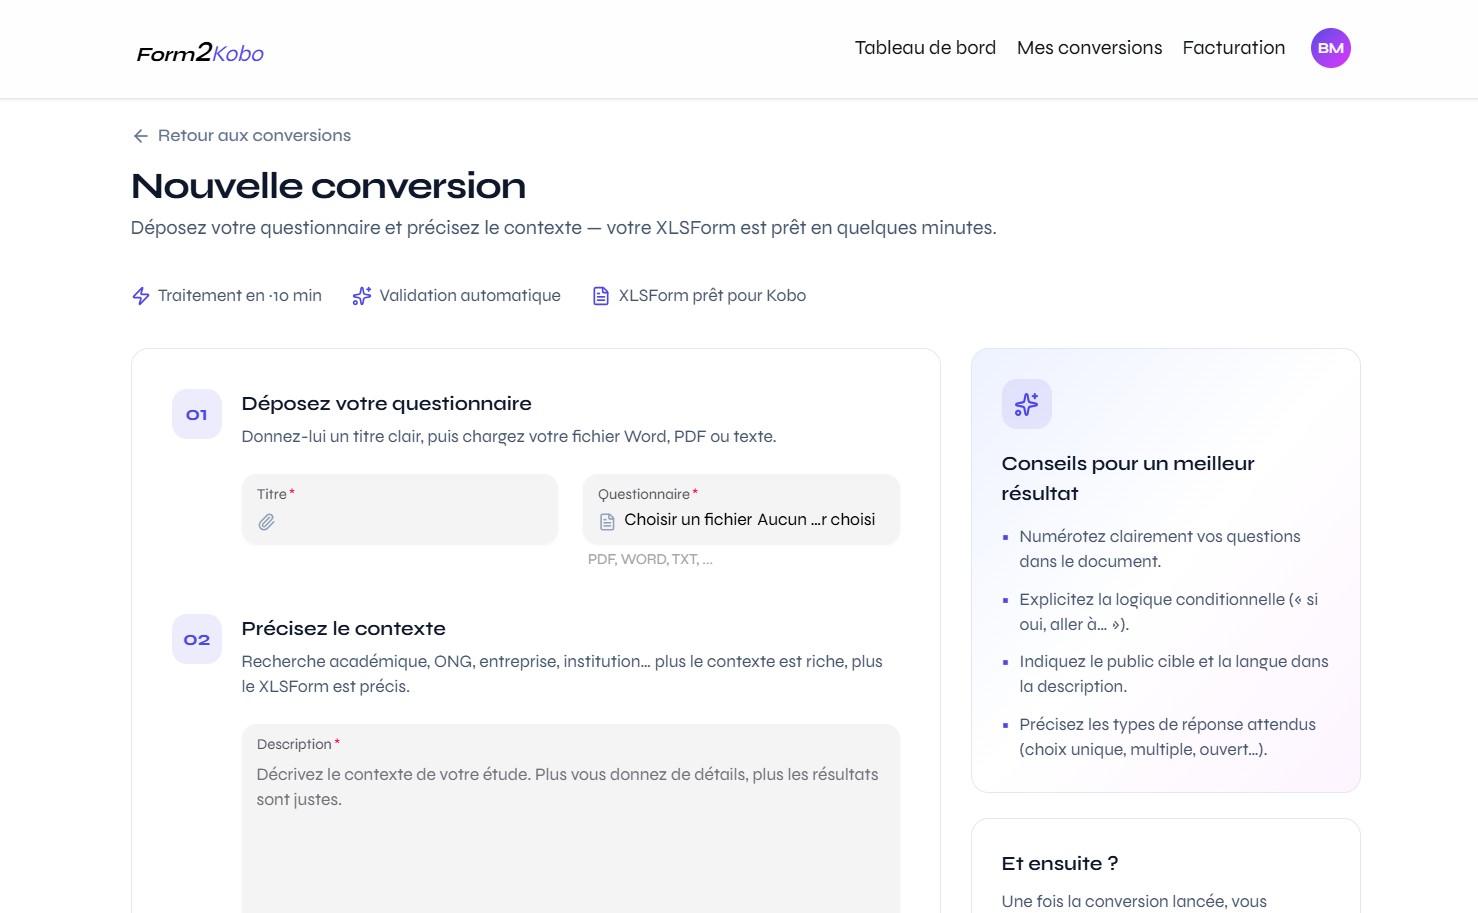Click the sparkle icon on the Conseils card
Screen dimensions: 1478x913
(1026, 404)
